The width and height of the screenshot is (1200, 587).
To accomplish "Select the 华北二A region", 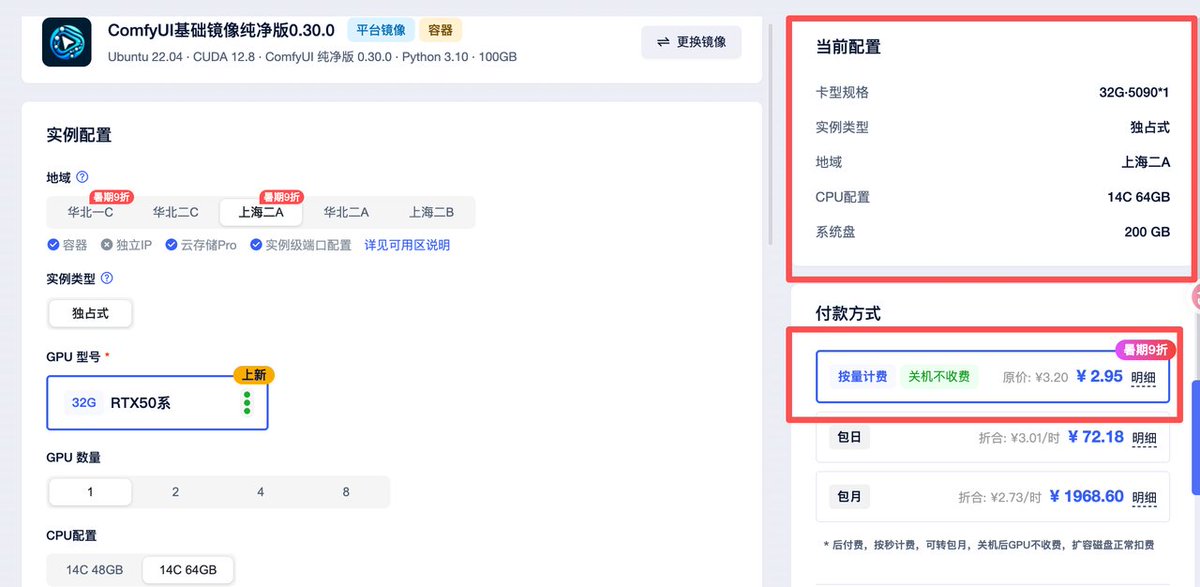I will click(x=346, y=212).
